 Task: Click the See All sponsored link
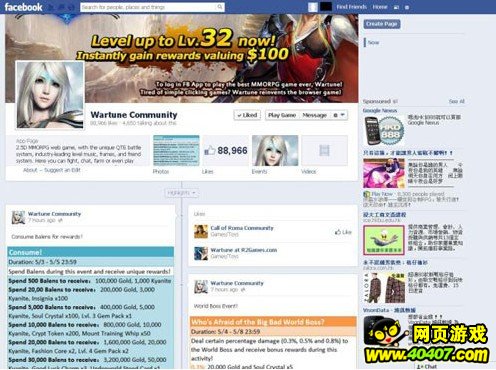point(456,101)
